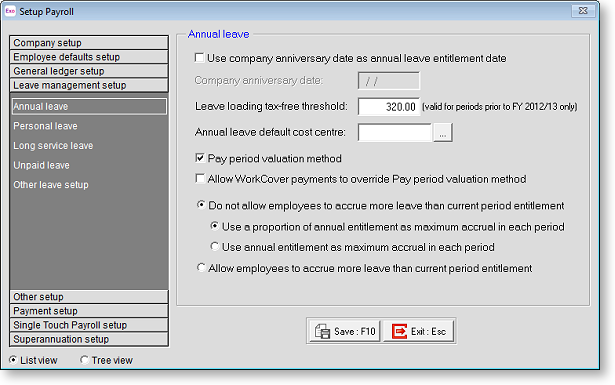The height and width of the screenshot is (385, 615).
Task: Expand the Payment setup section
Action: tap(89, 311)
